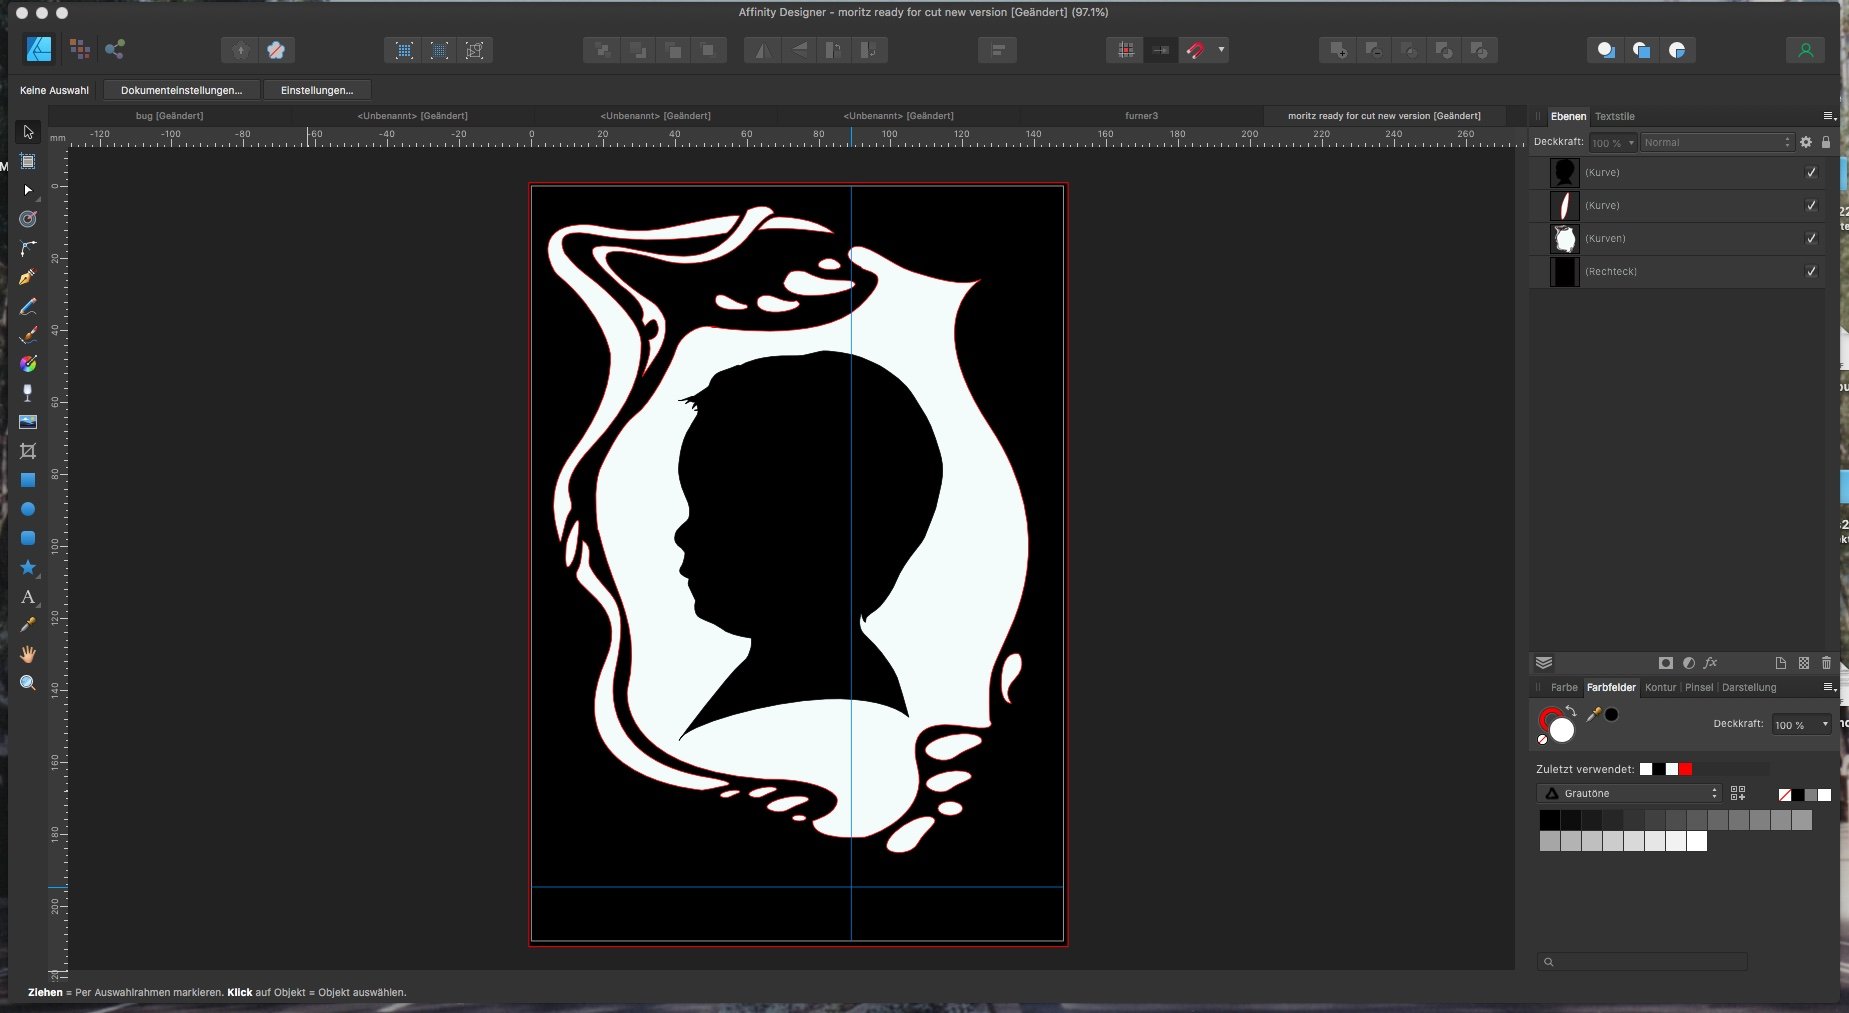
Task: Click the delete layer trash icon
Action: point(1826,663)
